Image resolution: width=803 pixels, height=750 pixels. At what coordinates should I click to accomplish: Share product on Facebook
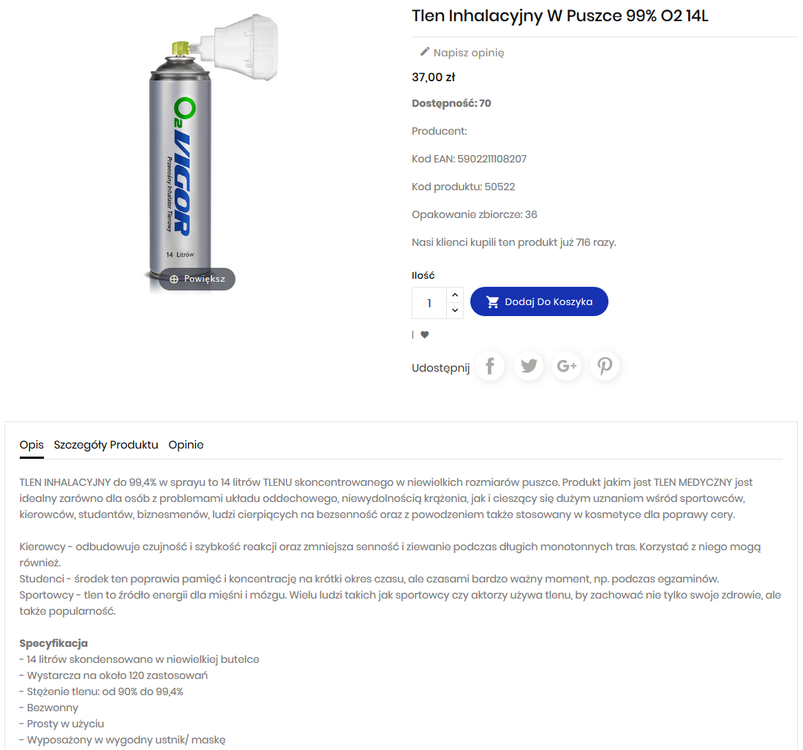[490, 366]
